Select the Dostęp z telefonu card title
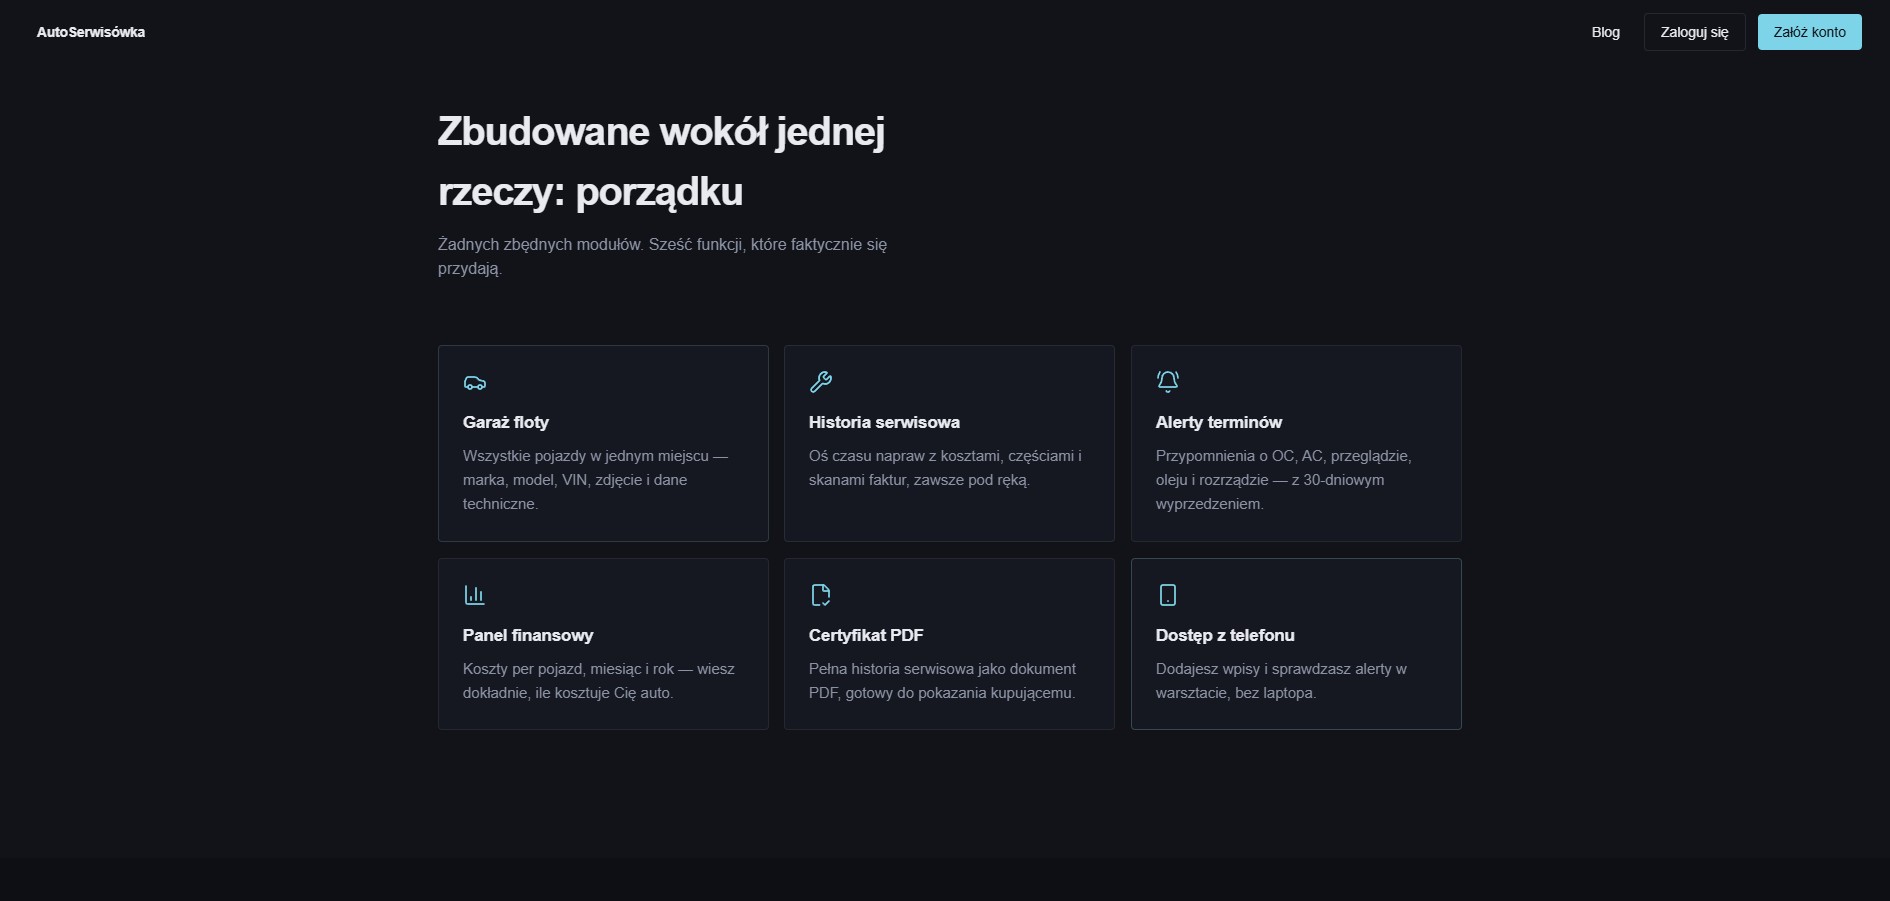1890x901 pixels. (1225, 635)
